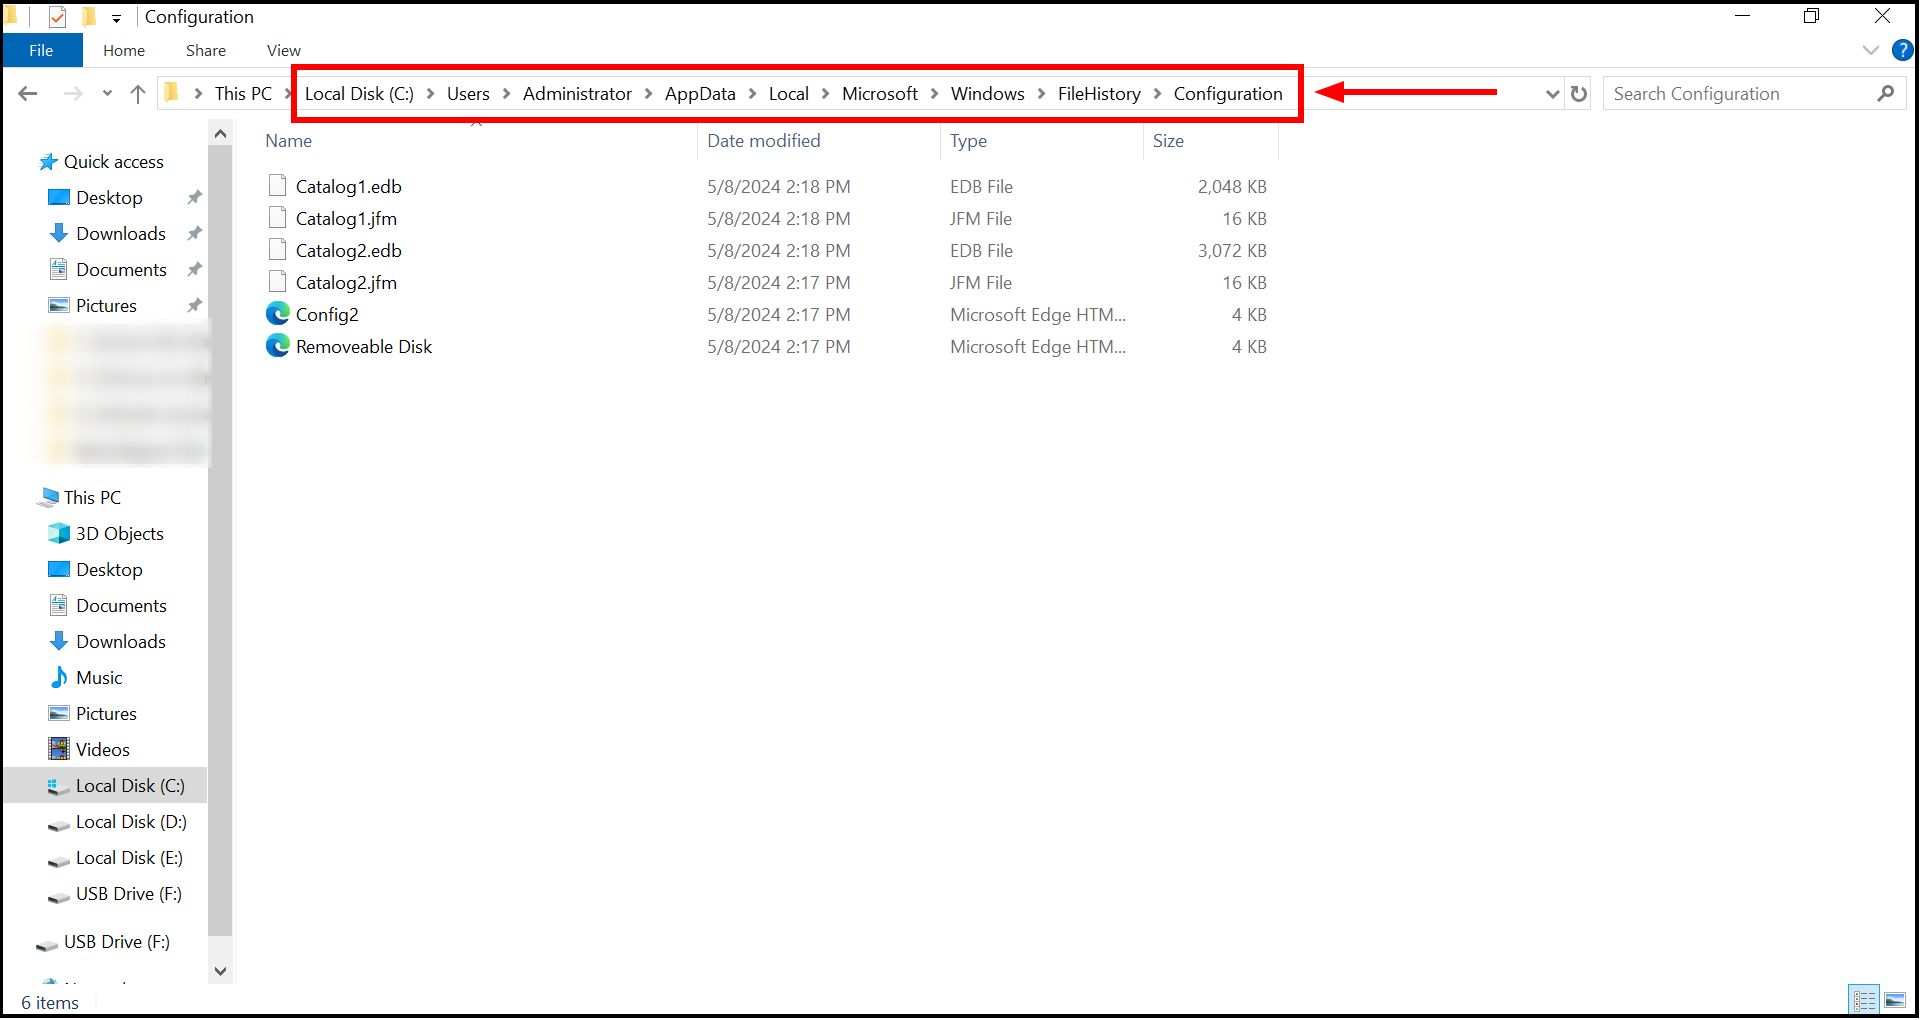Jump to Users in the address bar path

tap(468, 93)
